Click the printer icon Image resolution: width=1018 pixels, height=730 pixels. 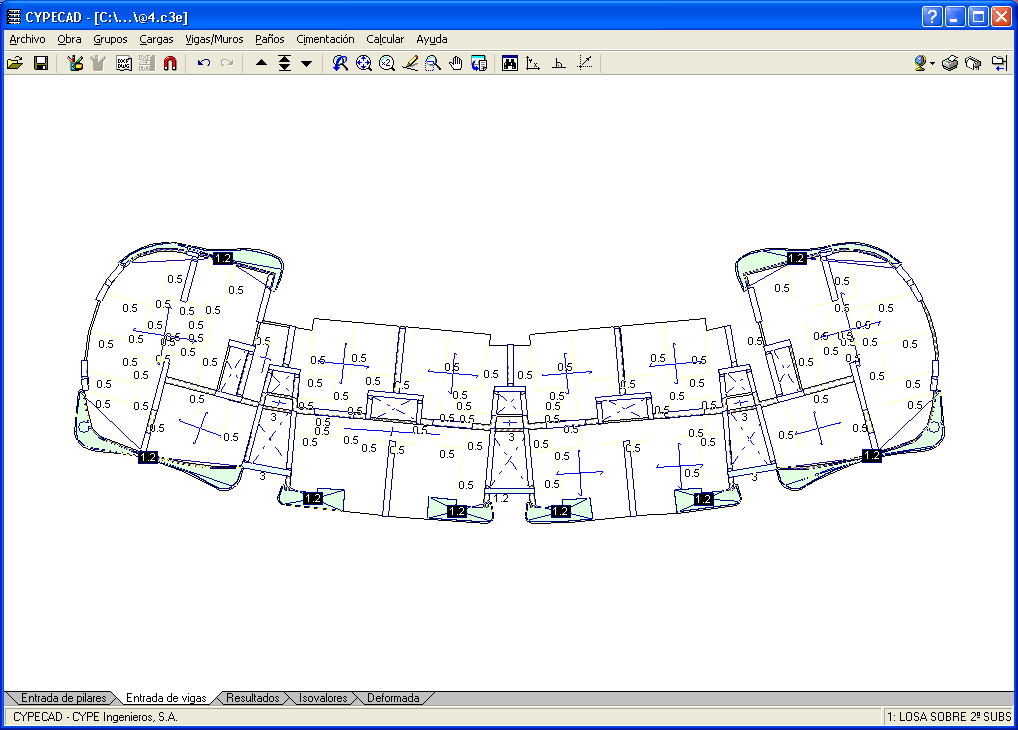[950, 63]
